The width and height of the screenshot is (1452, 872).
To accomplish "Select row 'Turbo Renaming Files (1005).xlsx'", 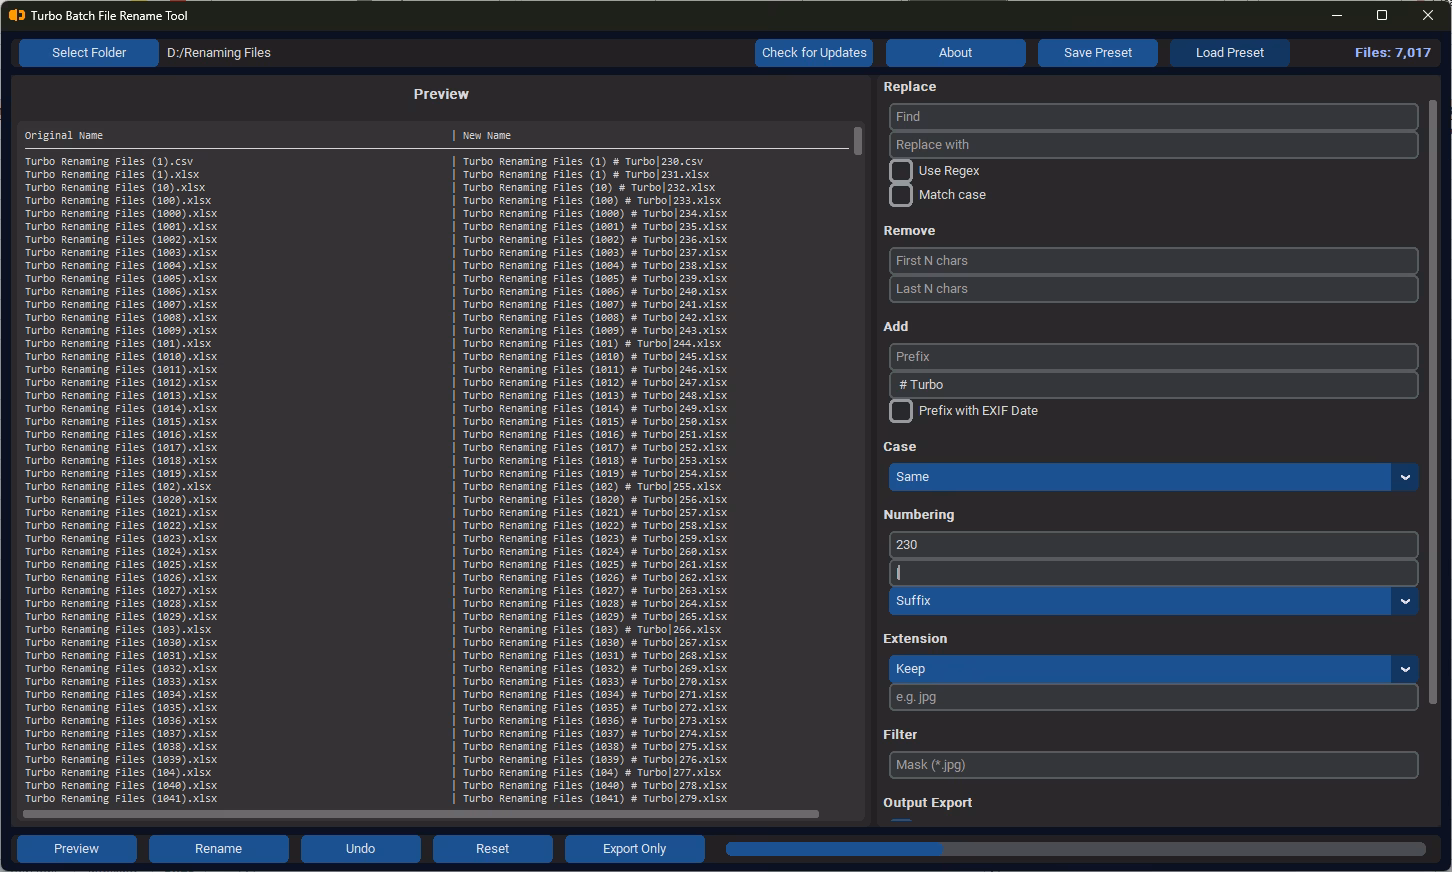I will [x=121, y=278].
